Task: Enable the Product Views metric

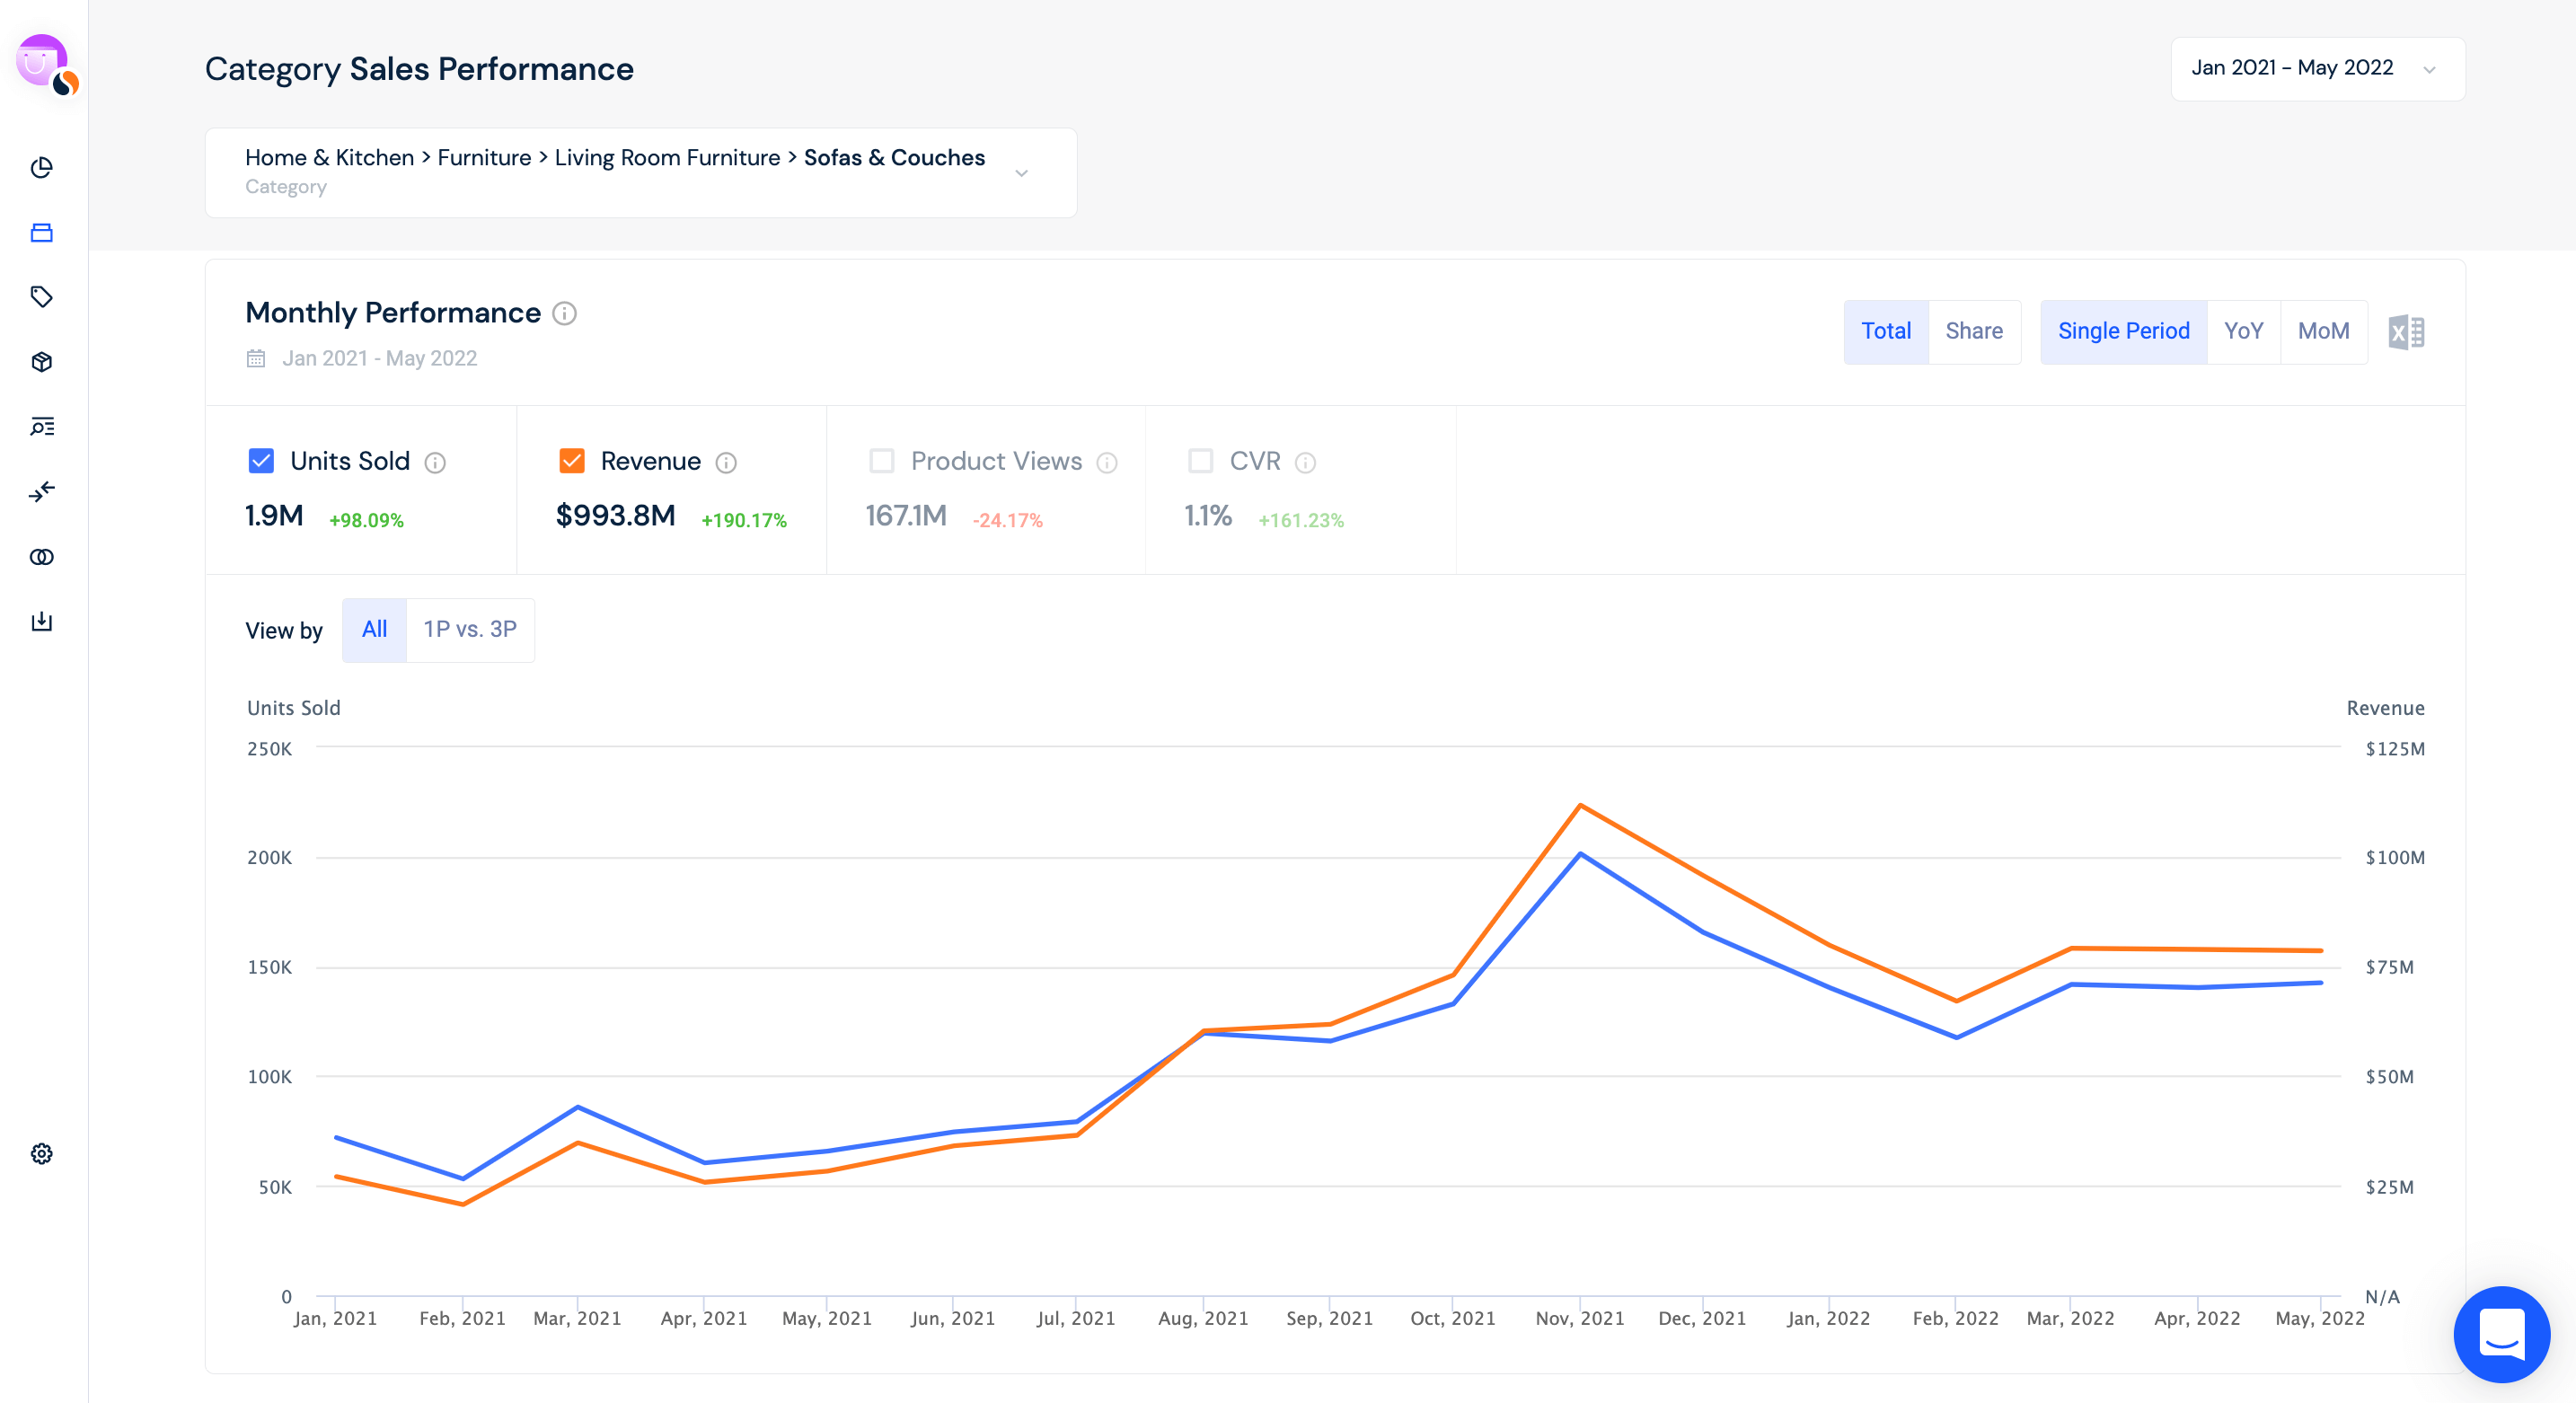Action: point(883,461)
